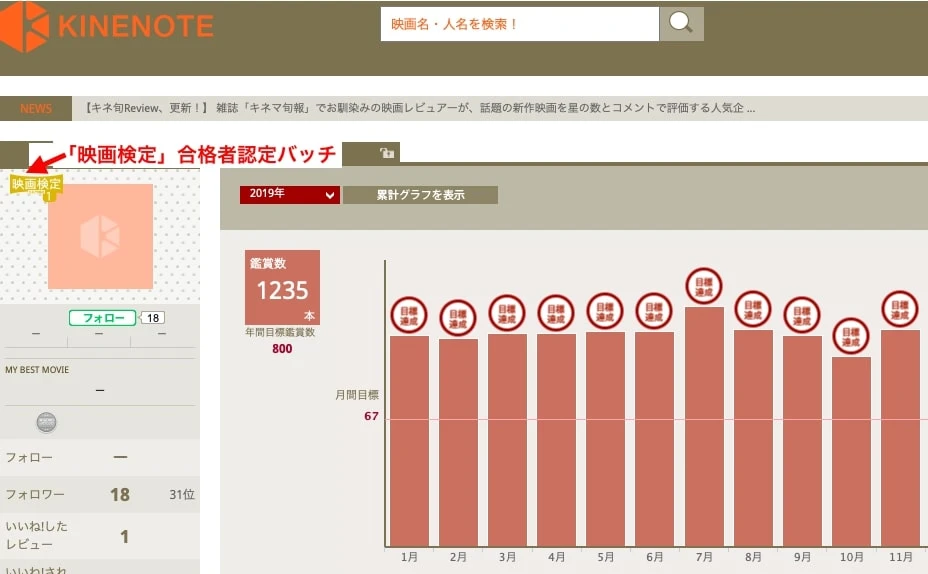Focus the 映画名・人名を検索 search field
This screenshot has height=574, width=928.
coord(519,24)
